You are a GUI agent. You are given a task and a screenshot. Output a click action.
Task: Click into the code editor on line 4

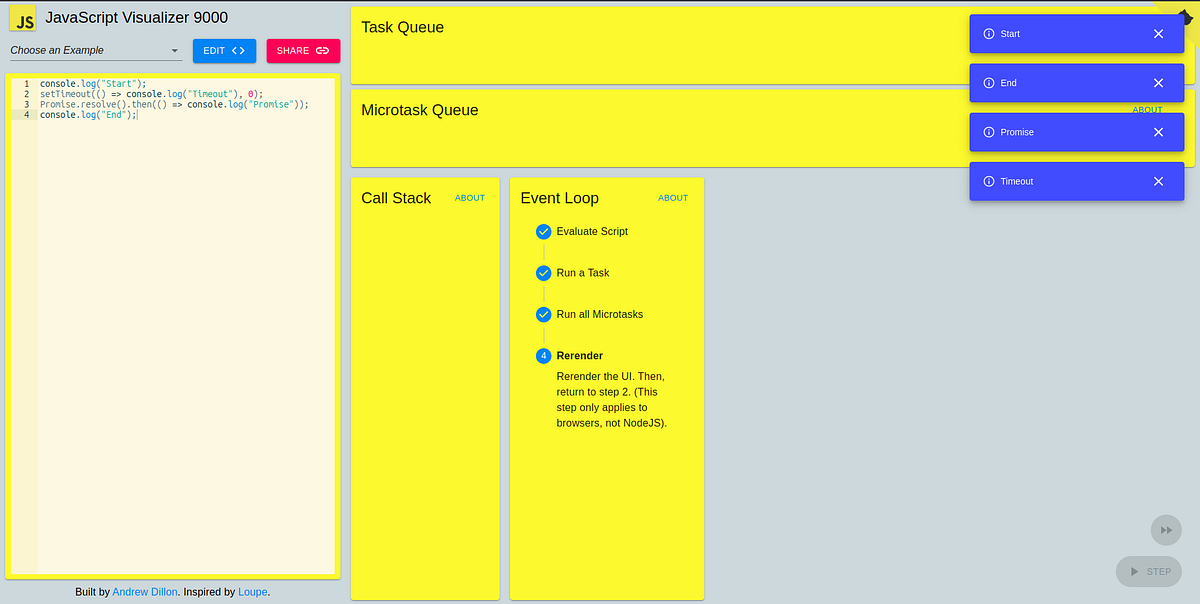coord(185,115)
